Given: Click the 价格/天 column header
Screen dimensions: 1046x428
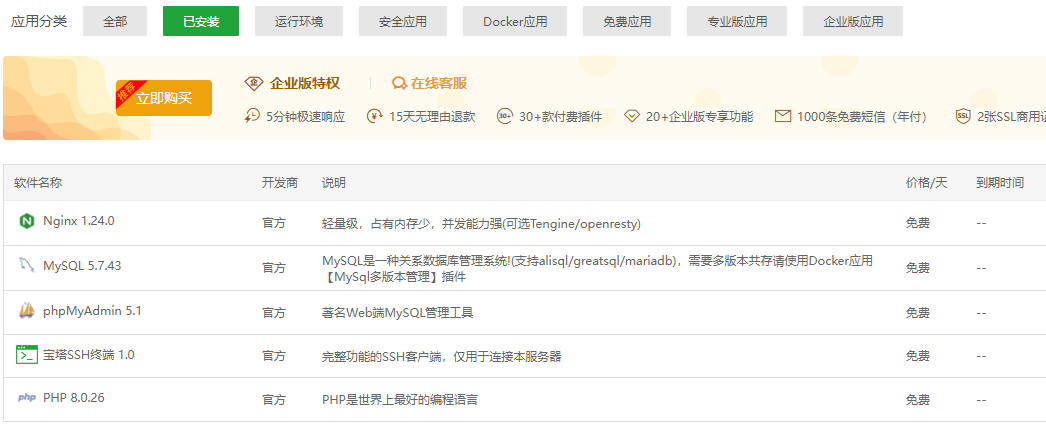Looking at the screenshot, I should pyautogui.click(x=927, y=183).
